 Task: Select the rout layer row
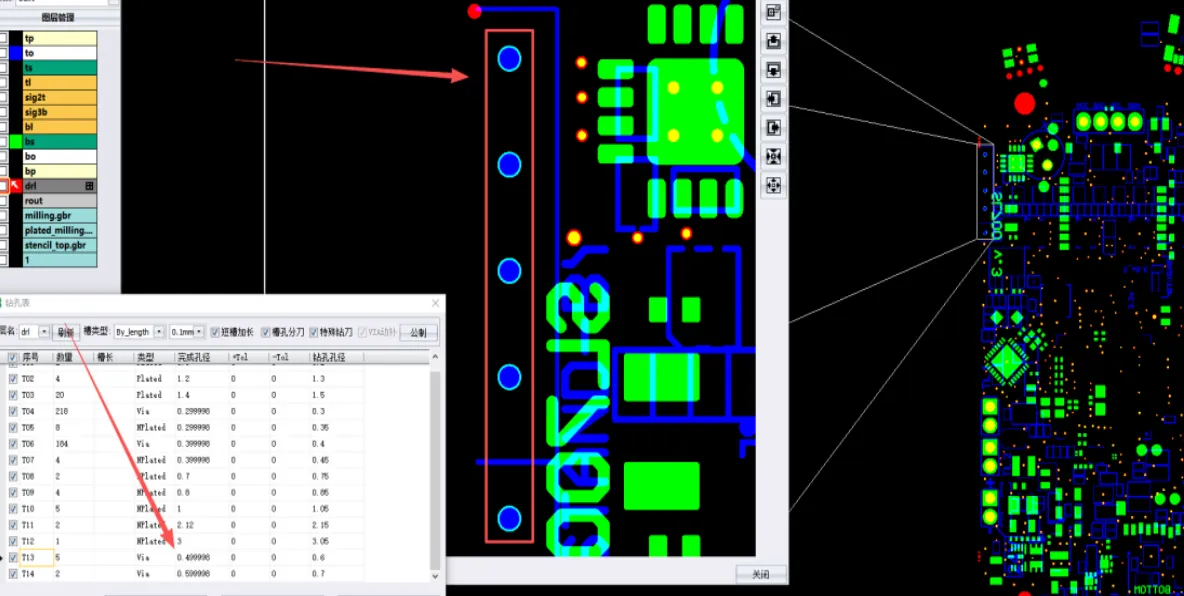tap(60, 201)
